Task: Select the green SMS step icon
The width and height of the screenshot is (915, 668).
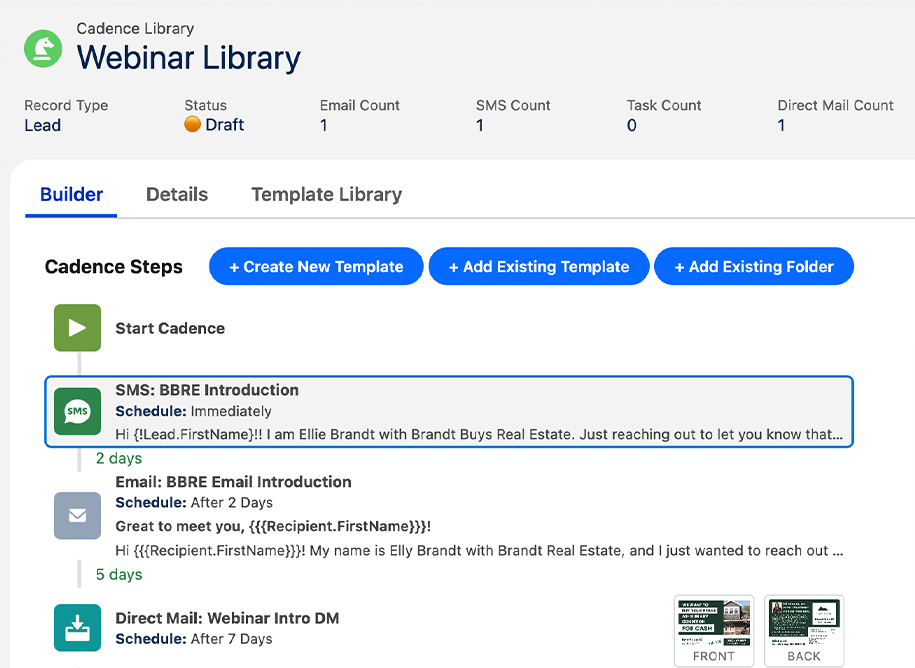Action: (77, 411)
